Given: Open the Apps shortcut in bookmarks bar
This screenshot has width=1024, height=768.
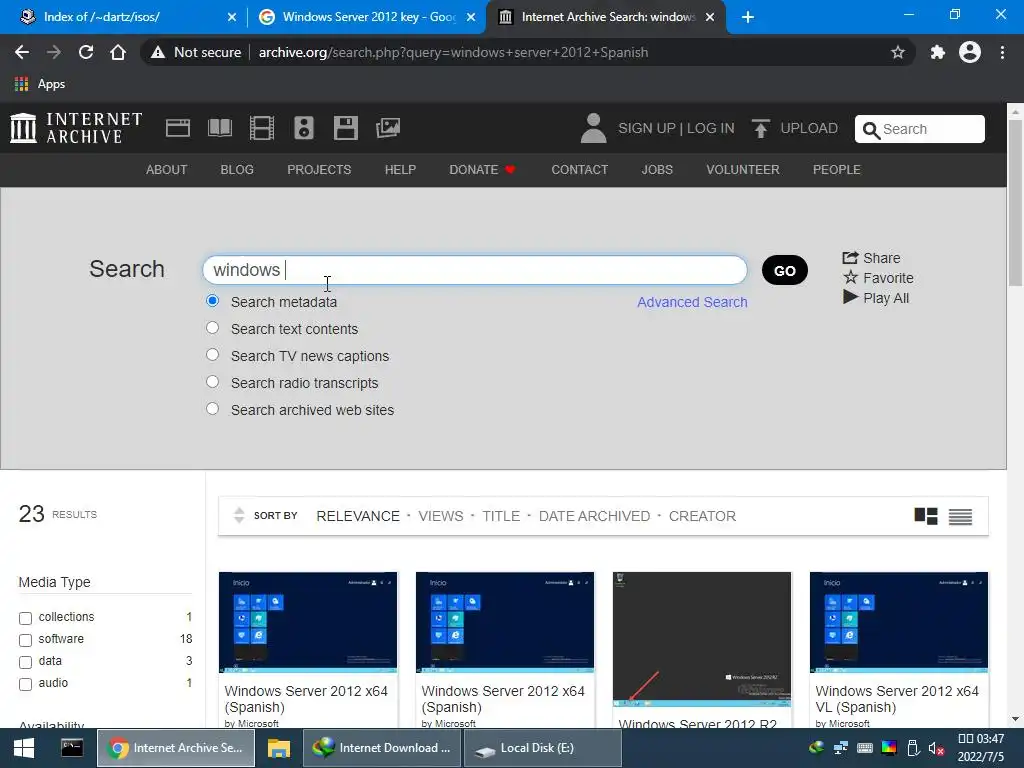Looking at the screenshot, I should coord(40,84).
